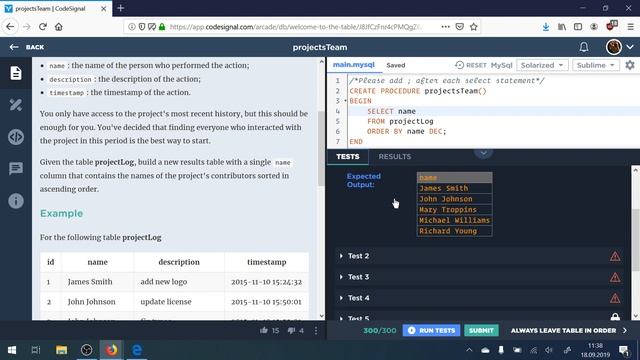The height and width of the screenshot is (360, 640).
Task: Reset the code with RESET
Action: 471,65
